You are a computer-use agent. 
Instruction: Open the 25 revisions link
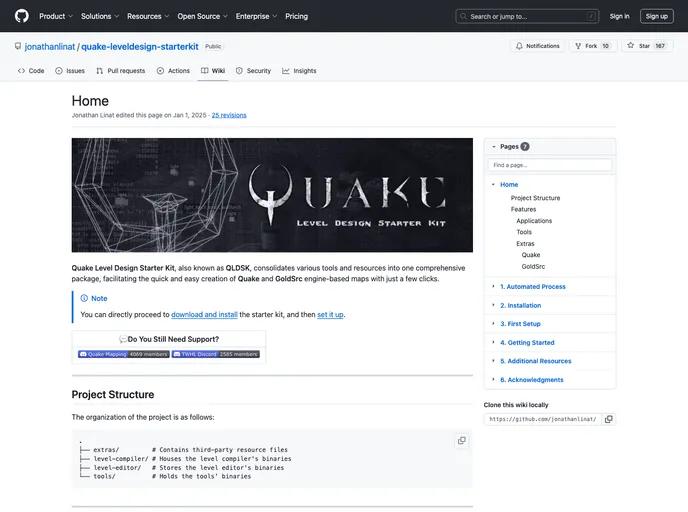coord(229,115)
